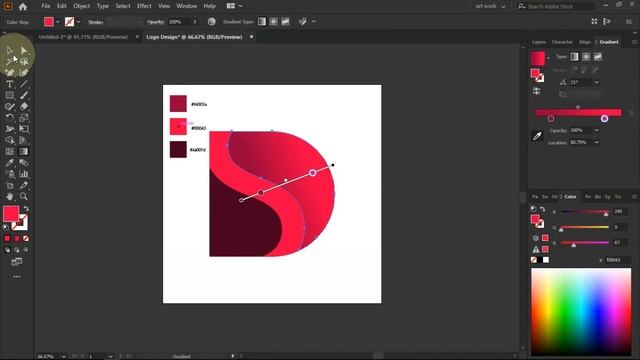The width and height of the screenshot is (640, 360).
Task: Select the Selection tool arrow
Action: [x=10, y=51]
